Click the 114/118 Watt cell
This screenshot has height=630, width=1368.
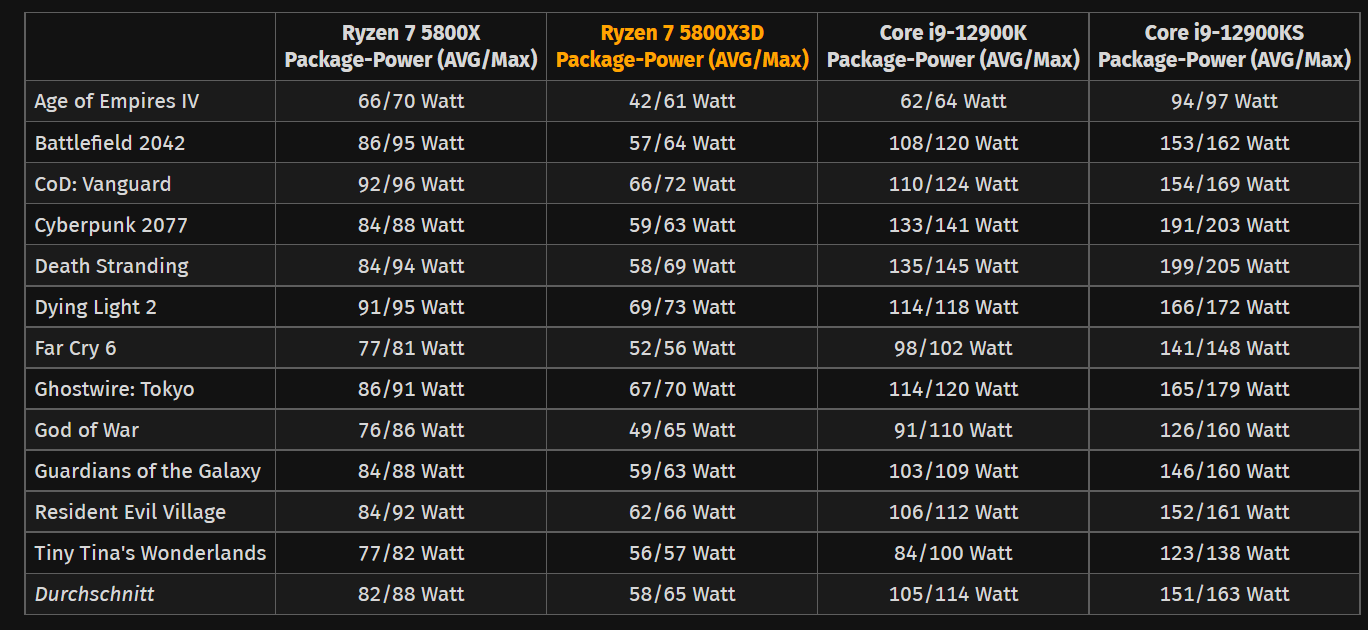[953, 307]
